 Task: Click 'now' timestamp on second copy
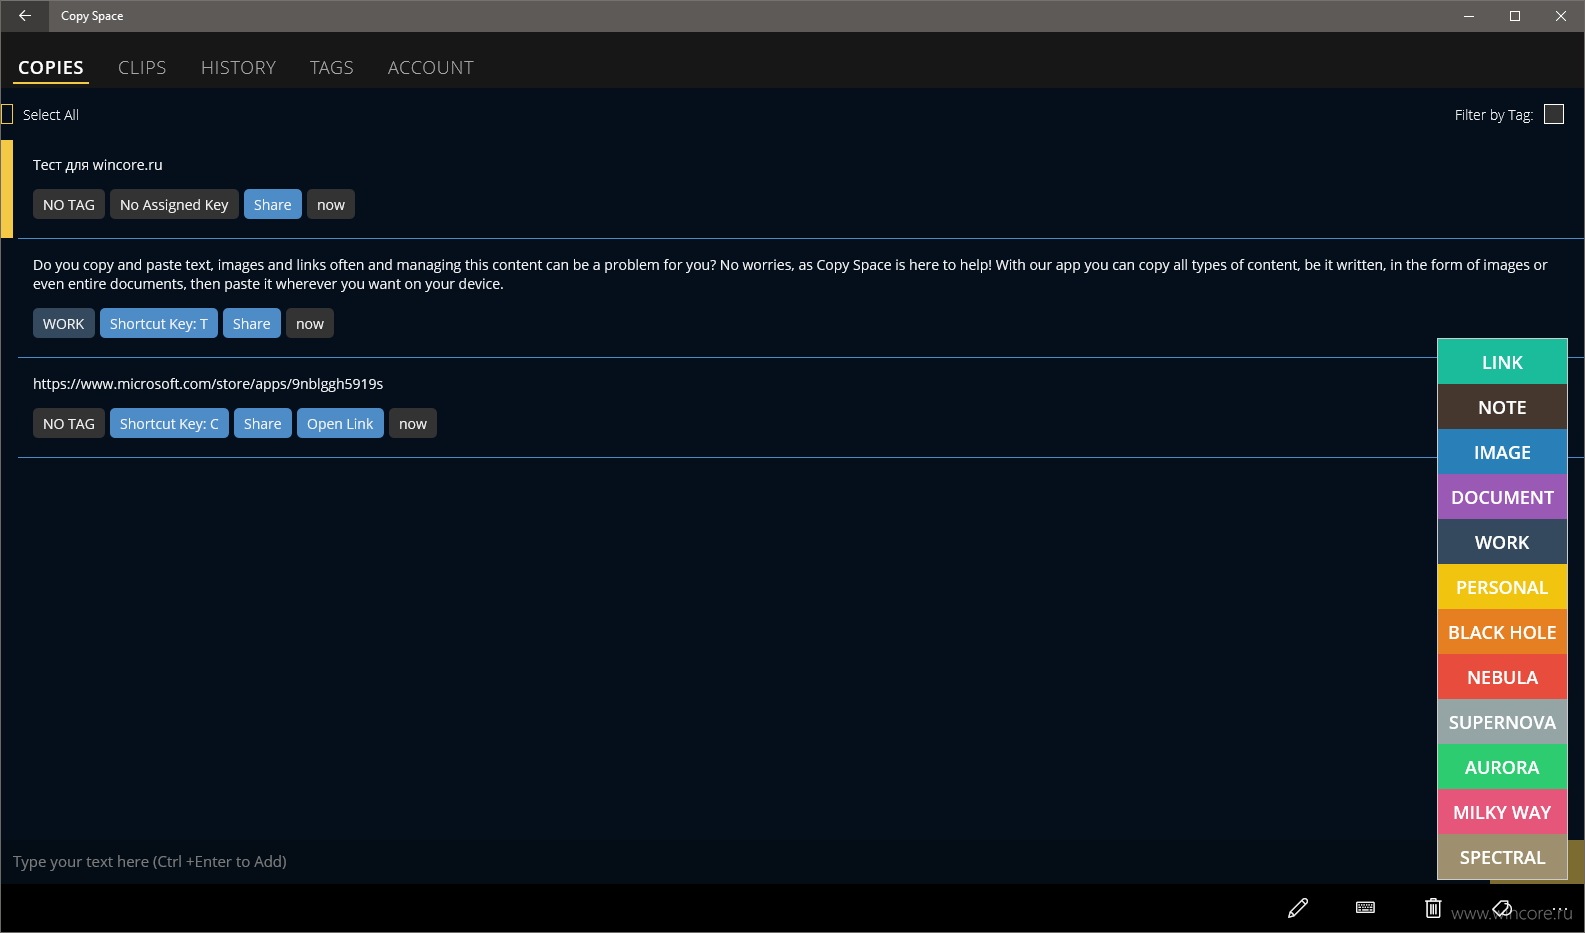coord(310,323)
